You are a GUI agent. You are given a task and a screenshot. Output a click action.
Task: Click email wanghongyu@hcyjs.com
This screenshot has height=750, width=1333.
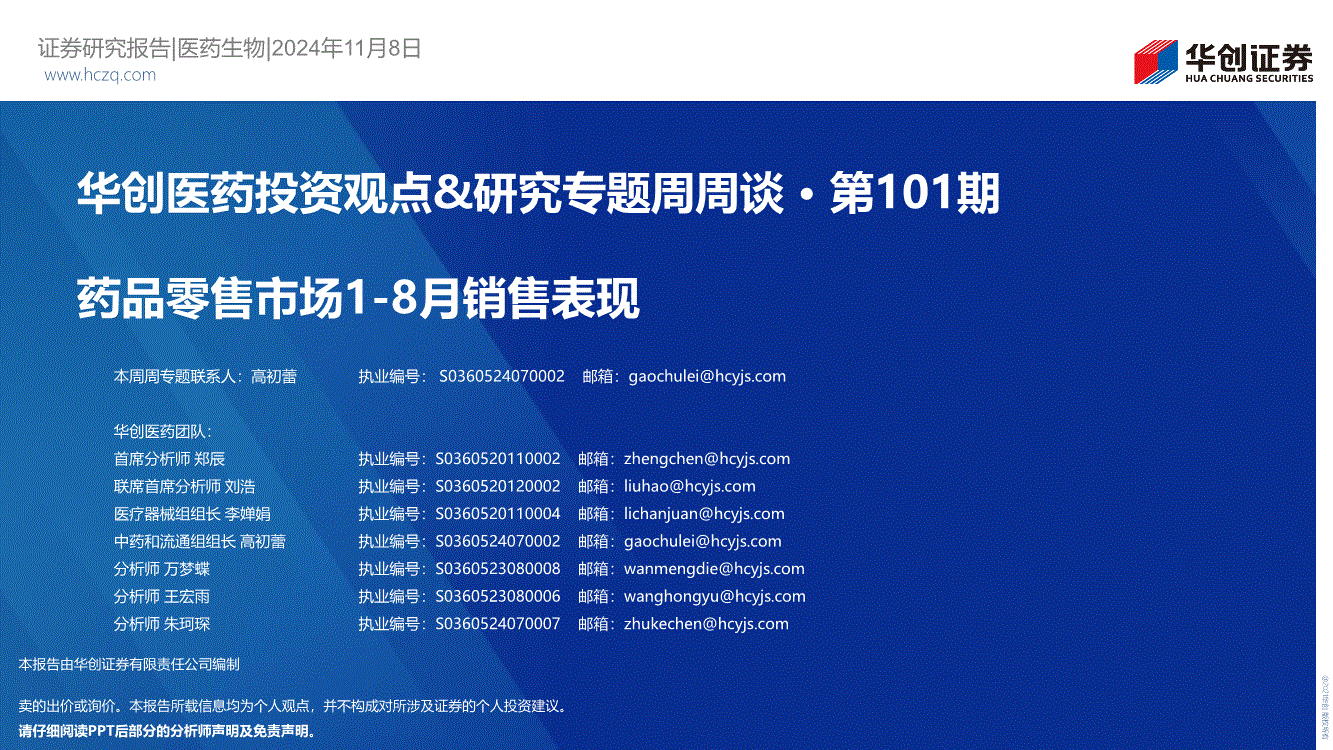coord(715,596)
